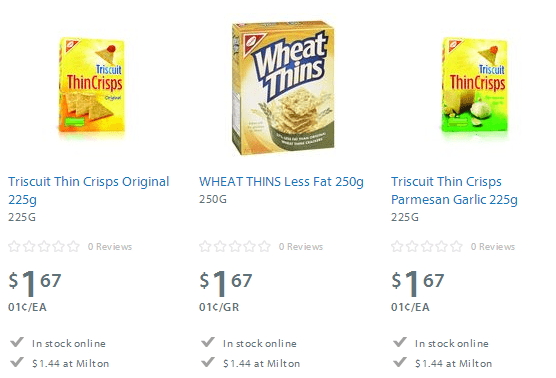Image resolution: width=556 pixels, height=378 pixels.
Task: Open 0 Reviews for Triscuit Original
Action: (110, 246)
